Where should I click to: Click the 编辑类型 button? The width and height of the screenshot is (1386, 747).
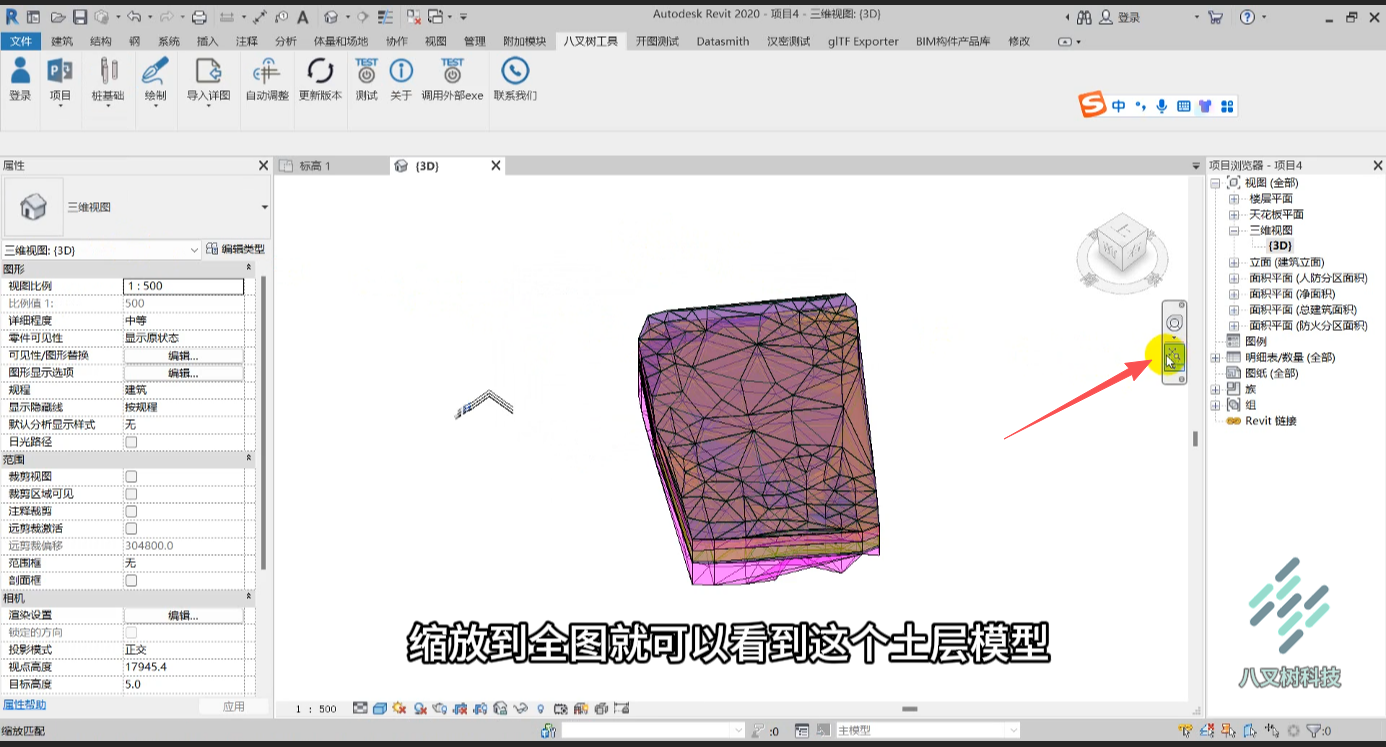tap(236, 249)
